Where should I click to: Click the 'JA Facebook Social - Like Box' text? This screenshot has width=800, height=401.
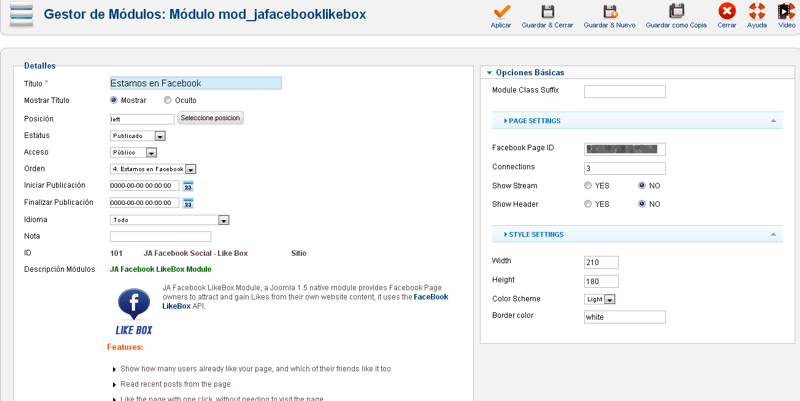(x=195, y=253)
